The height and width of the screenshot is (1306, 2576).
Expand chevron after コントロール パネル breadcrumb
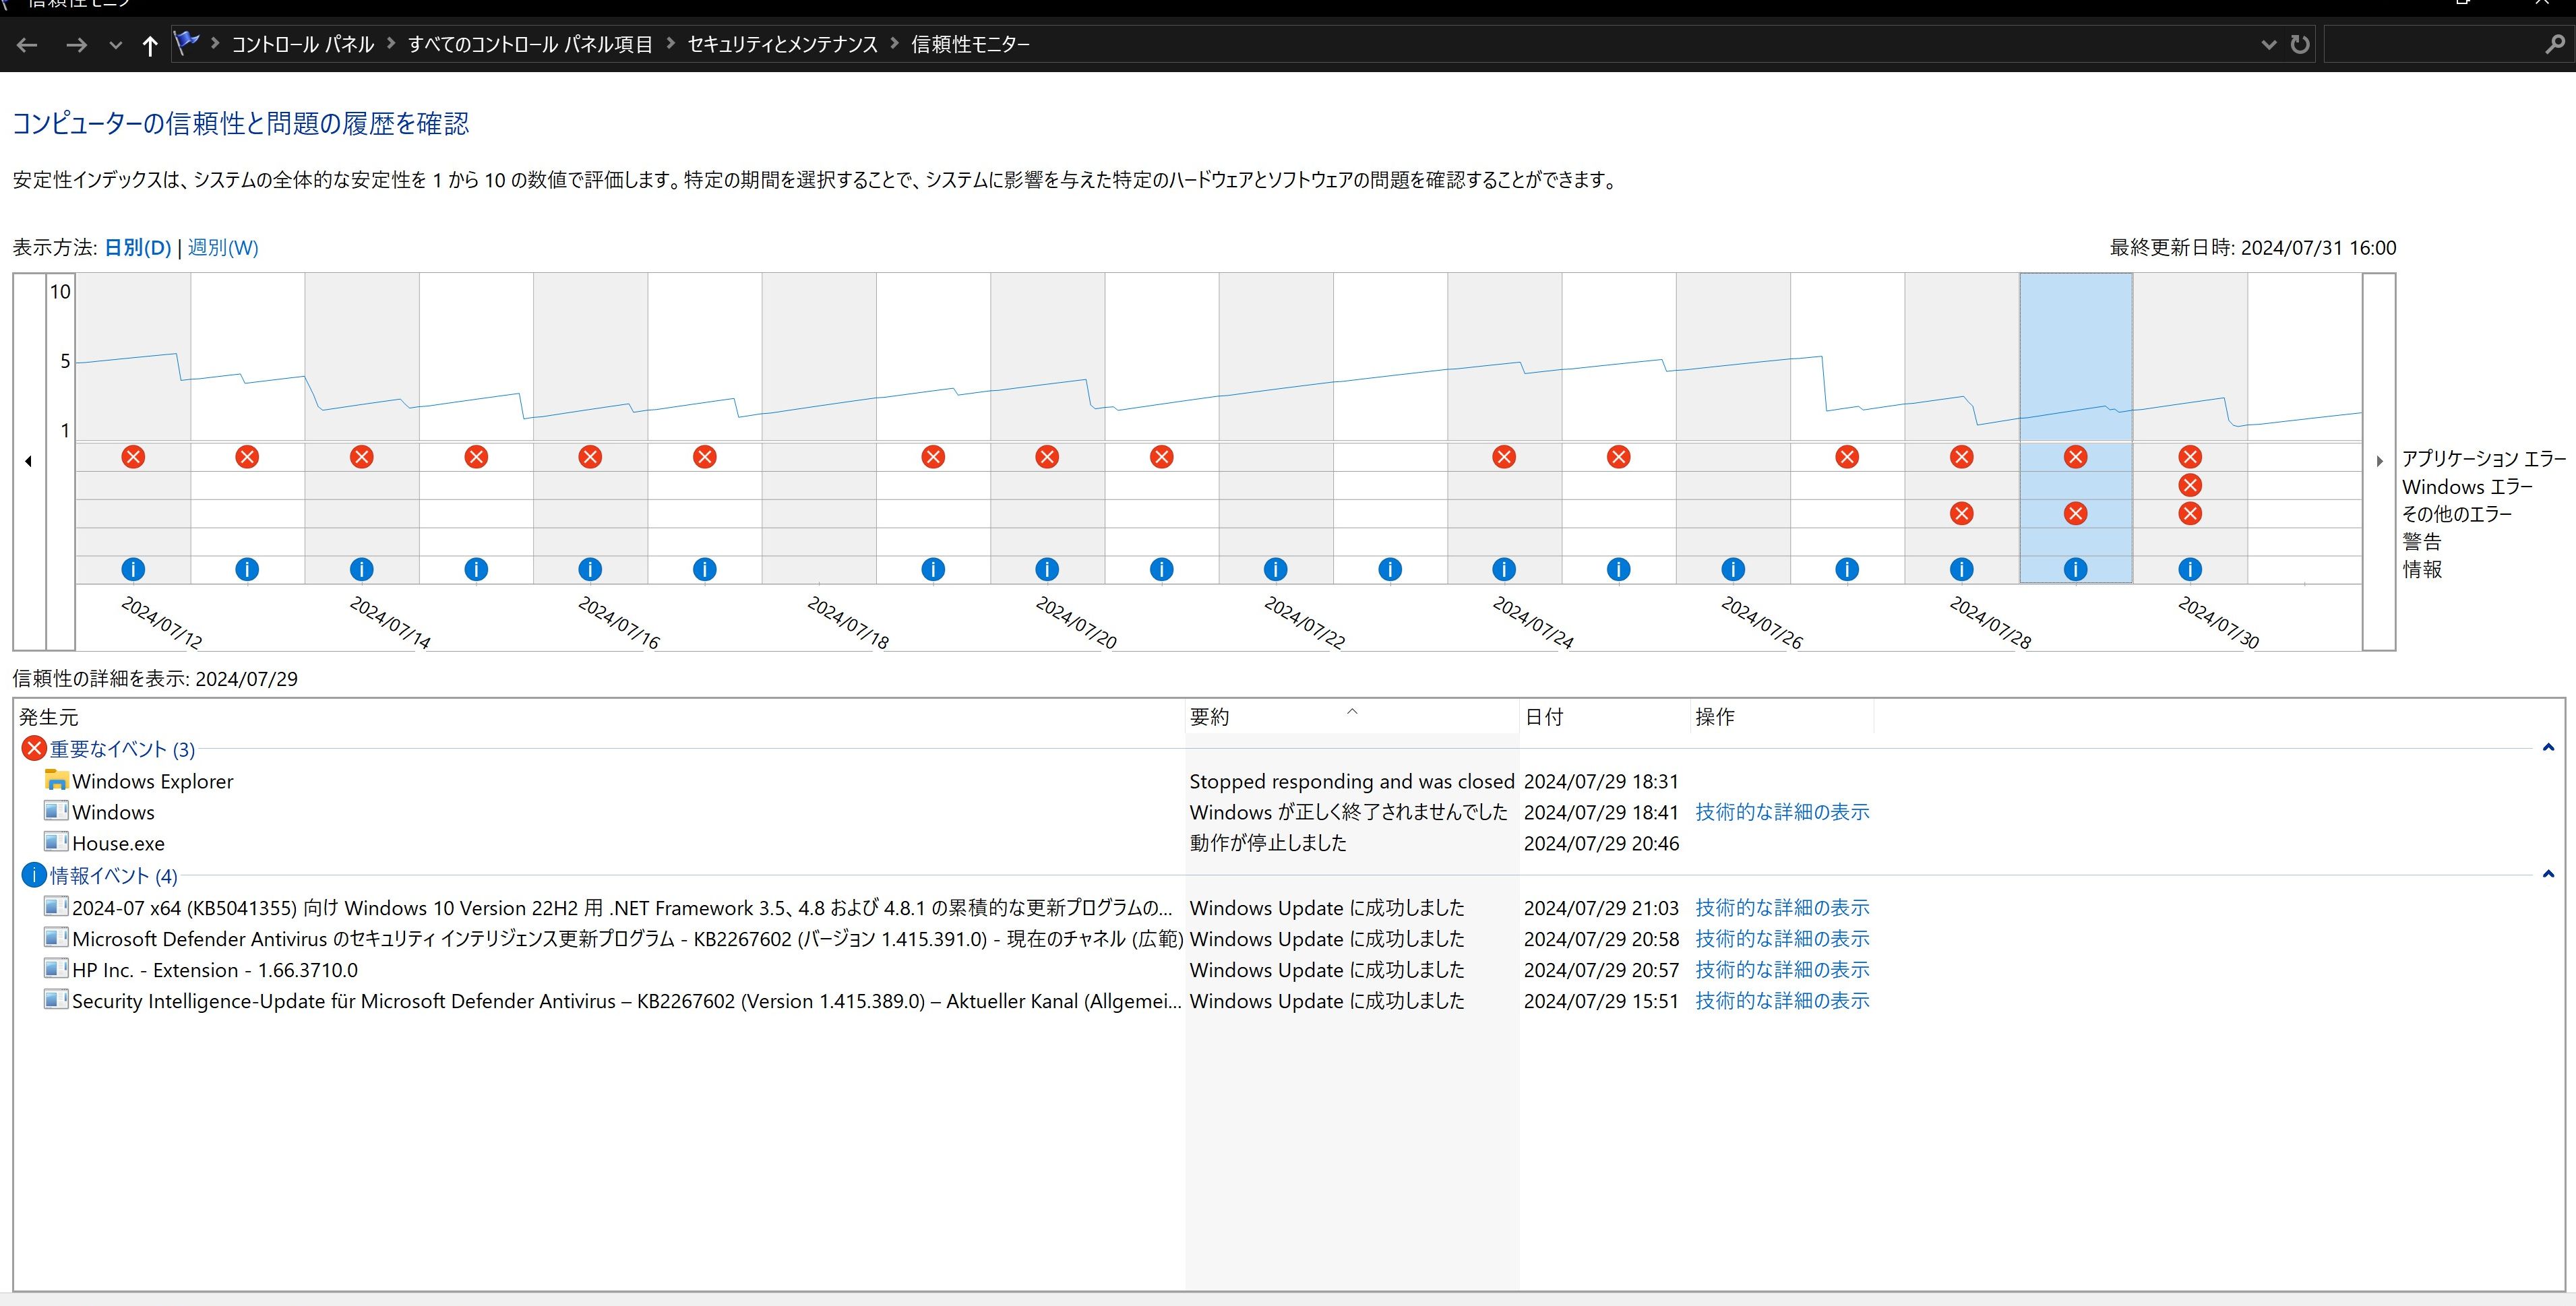pos(391,44)
